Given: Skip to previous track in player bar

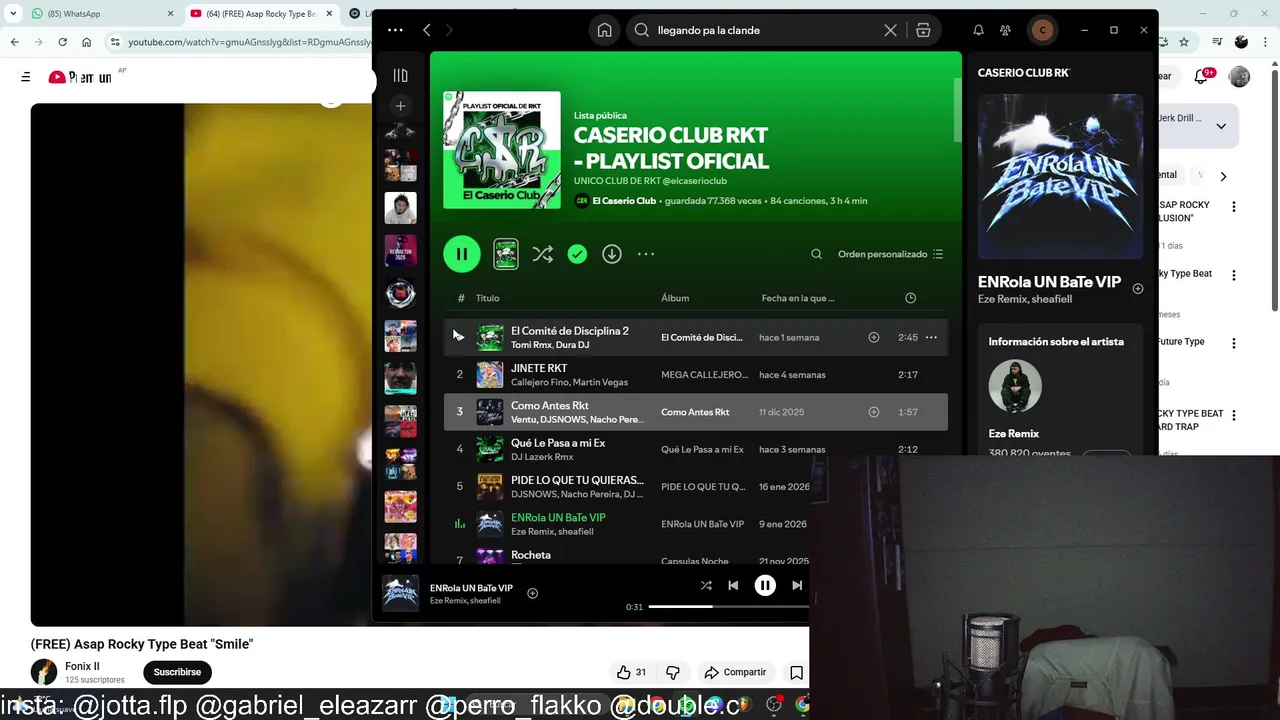Looking at the screenshot, I should pyautogui.click(x=733, y=586).
